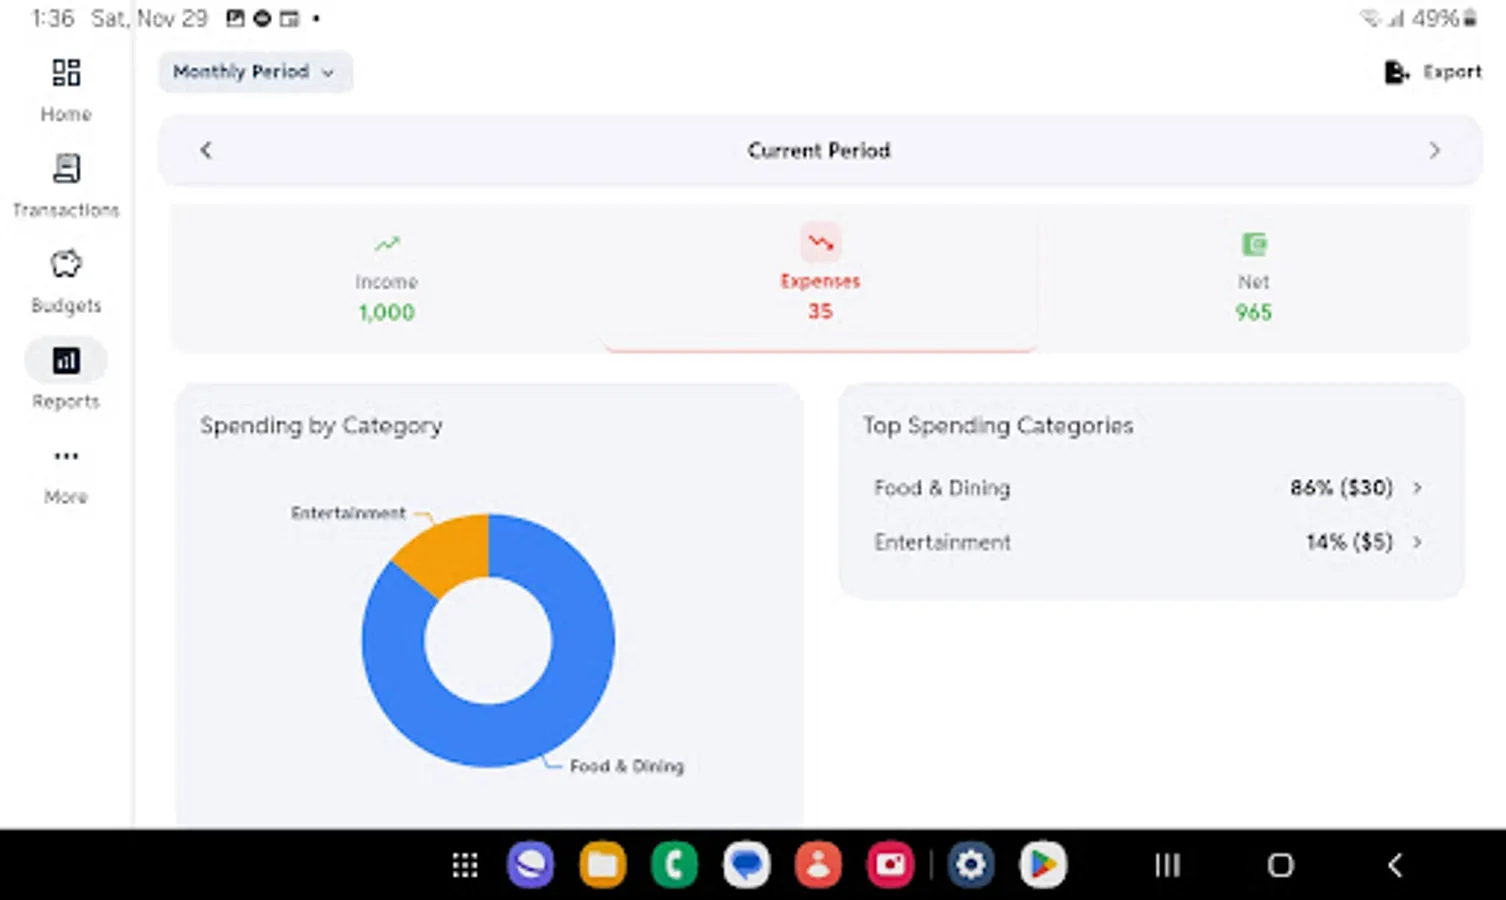Click the Income trend arrow icon
Screen dimensions: 1506x900
tap(386, 243)
